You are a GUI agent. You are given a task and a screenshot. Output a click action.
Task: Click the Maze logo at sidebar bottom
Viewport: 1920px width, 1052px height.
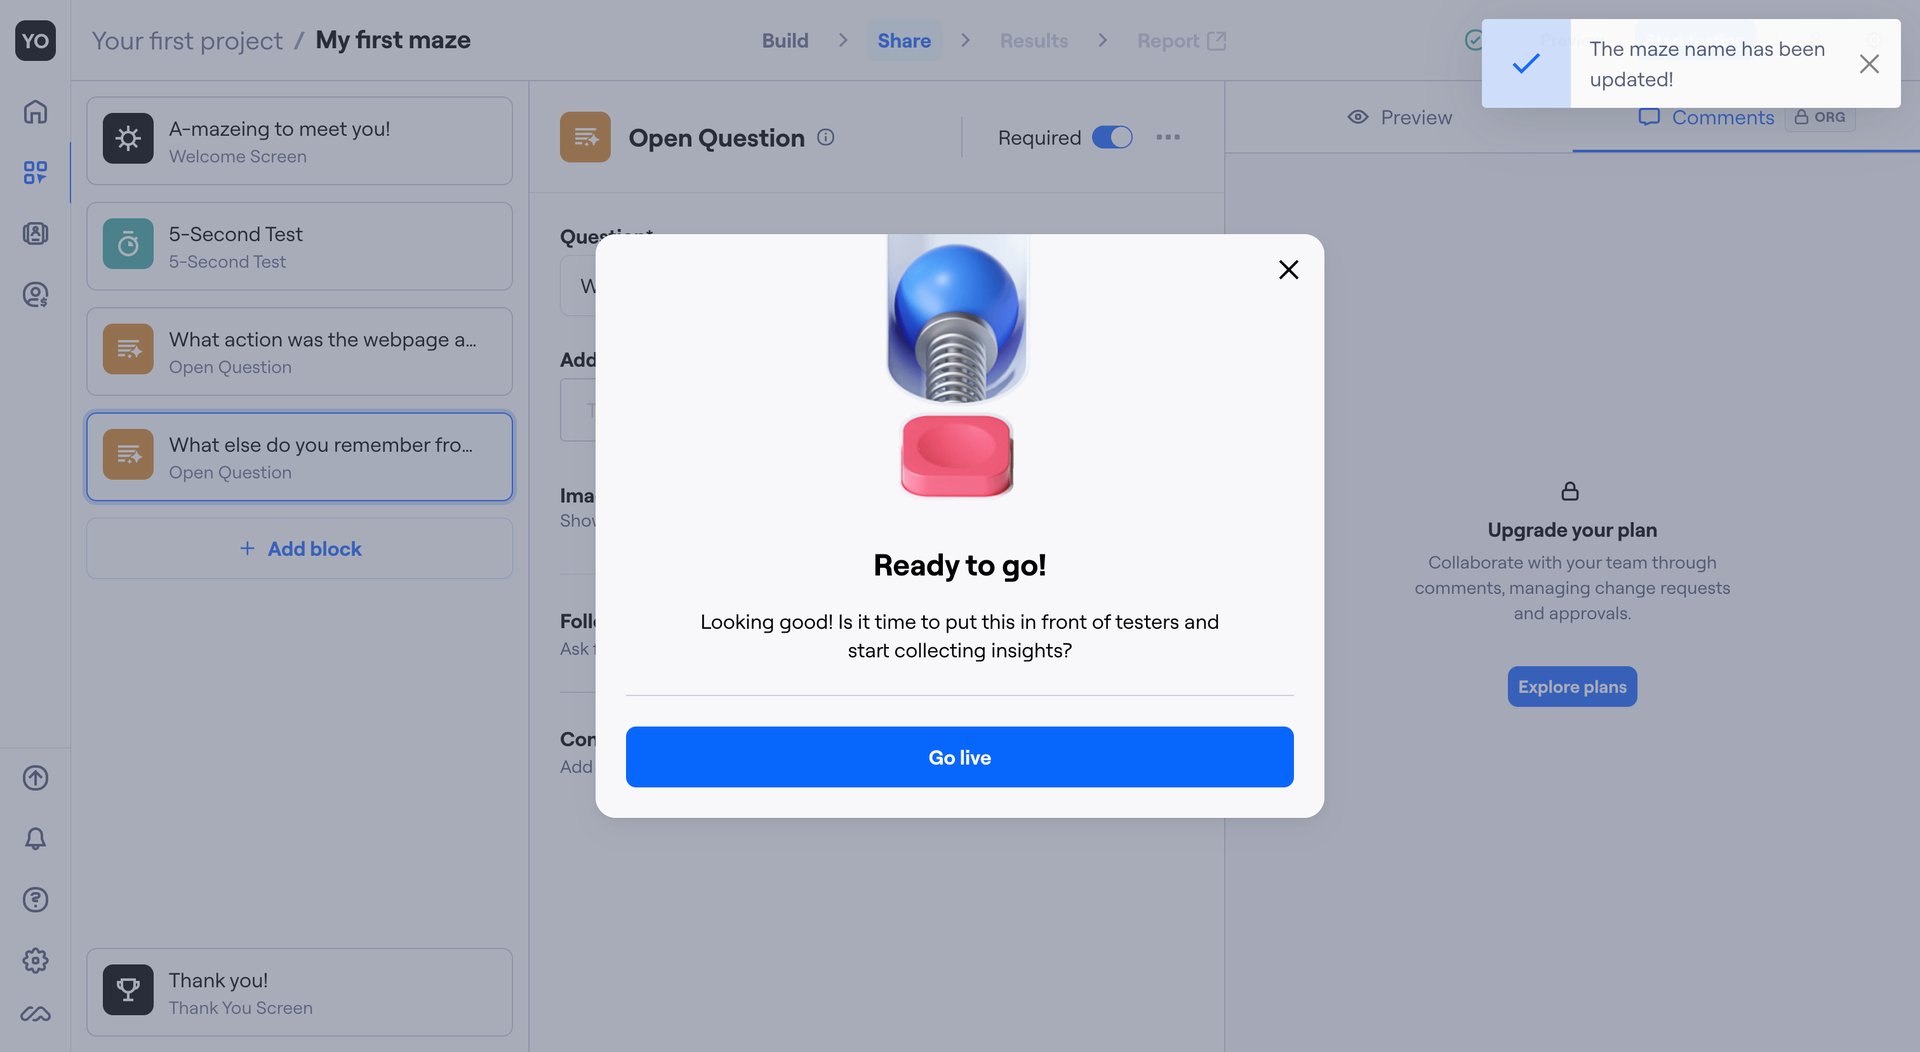pyautogui.click(x=35, y=1013)
